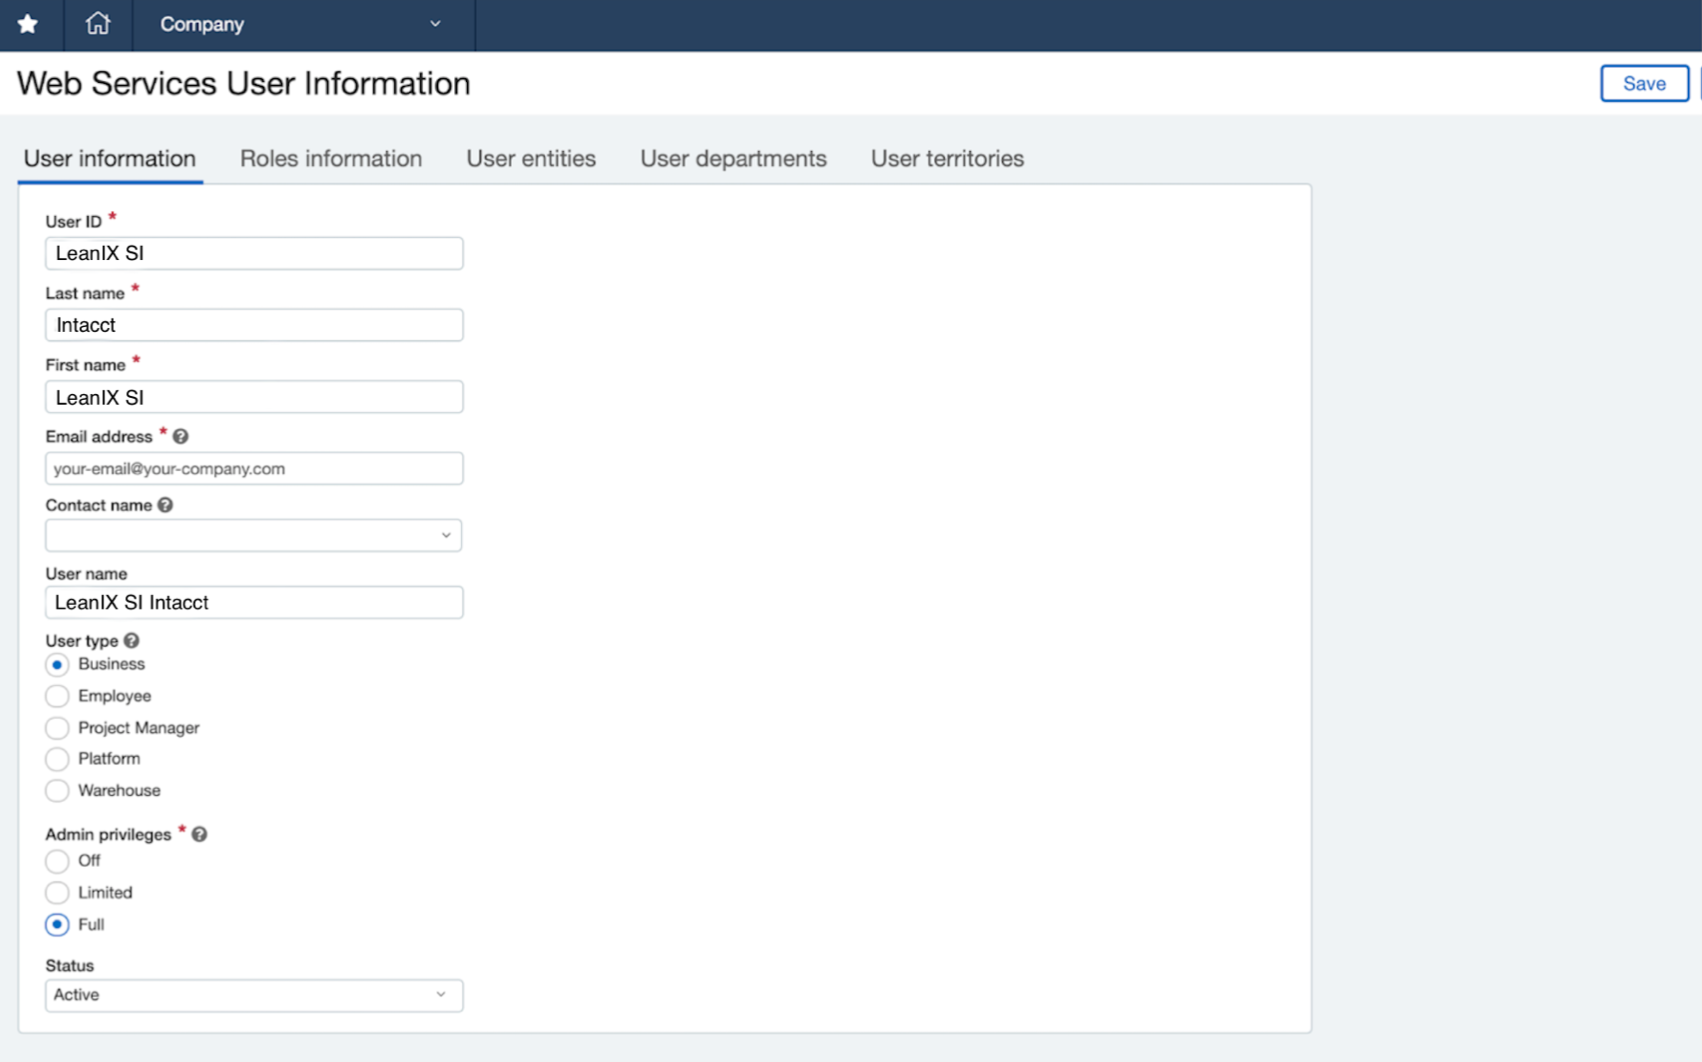Image resolution: width=1702 pixels, height=1062 pixels.
Task: Choose Project Manager user type
Action: [x=57, y=728]
